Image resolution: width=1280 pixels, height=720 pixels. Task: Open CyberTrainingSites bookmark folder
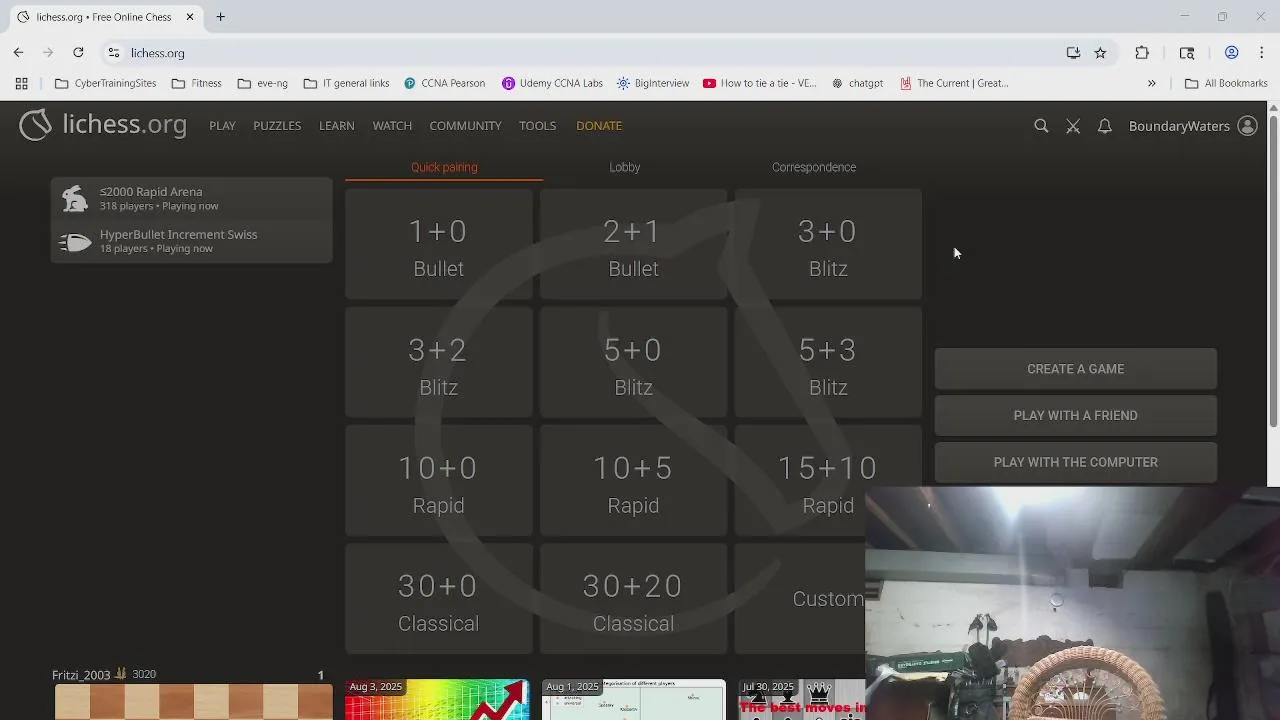(x=106, y=83)
